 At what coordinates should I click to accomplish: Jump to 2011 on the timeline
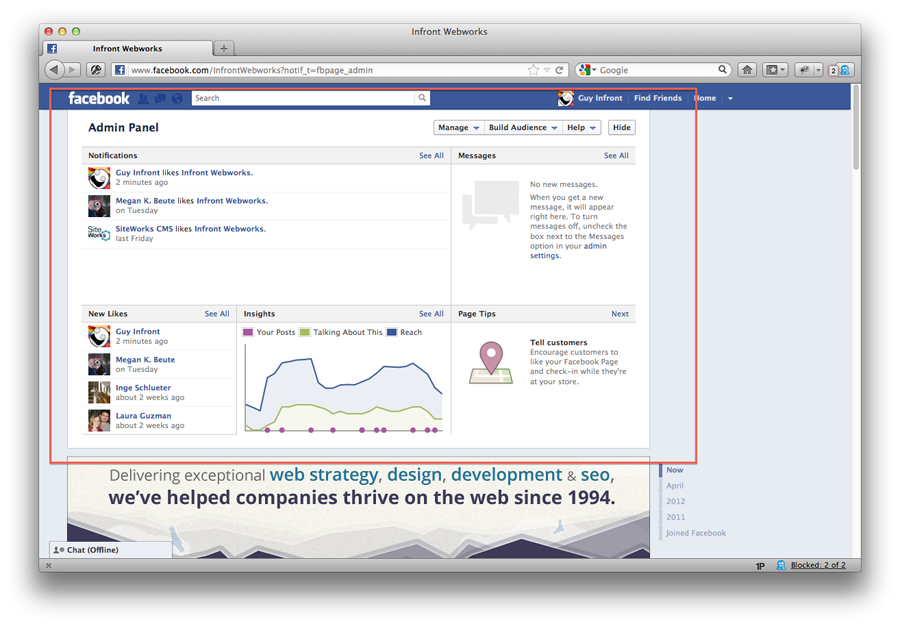coord(676,517)
